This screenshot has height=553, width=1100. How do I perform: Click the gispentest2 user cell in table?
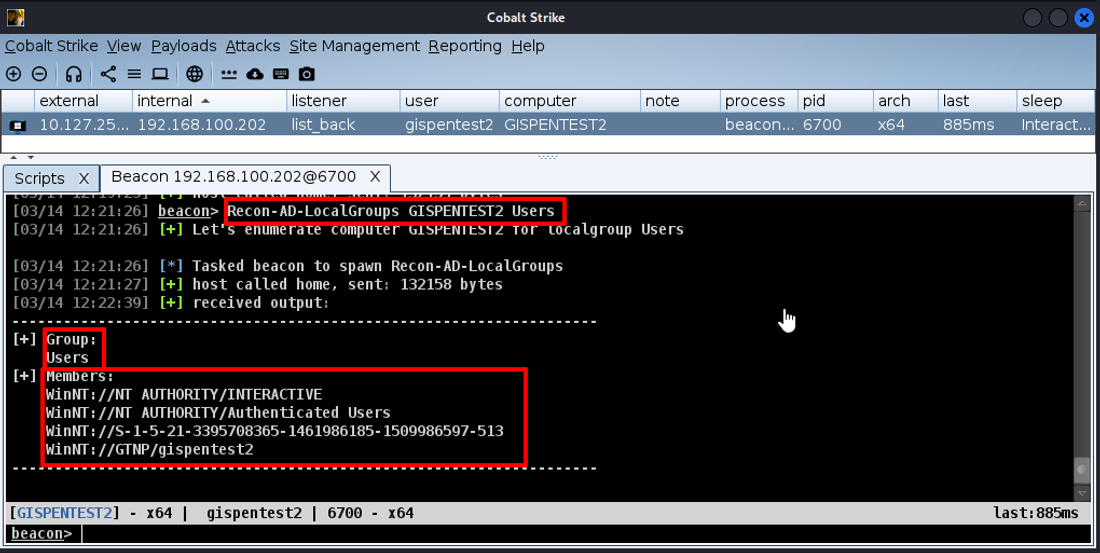point(449,125)
